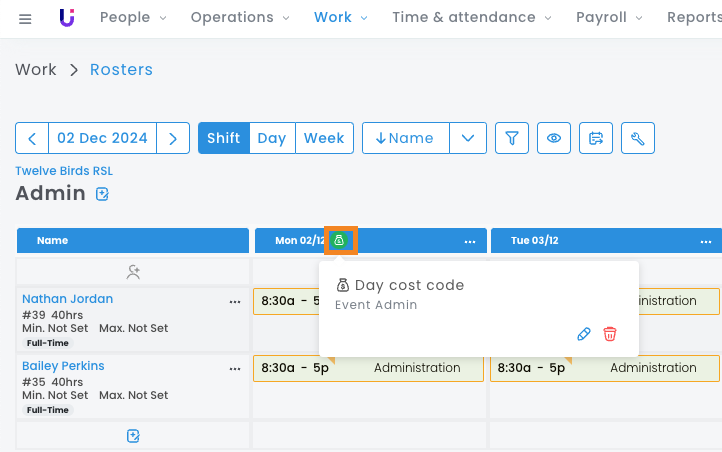722x452 pixels.
Task: Go to next date with right arrow
Action: click(x=173, y=138)
